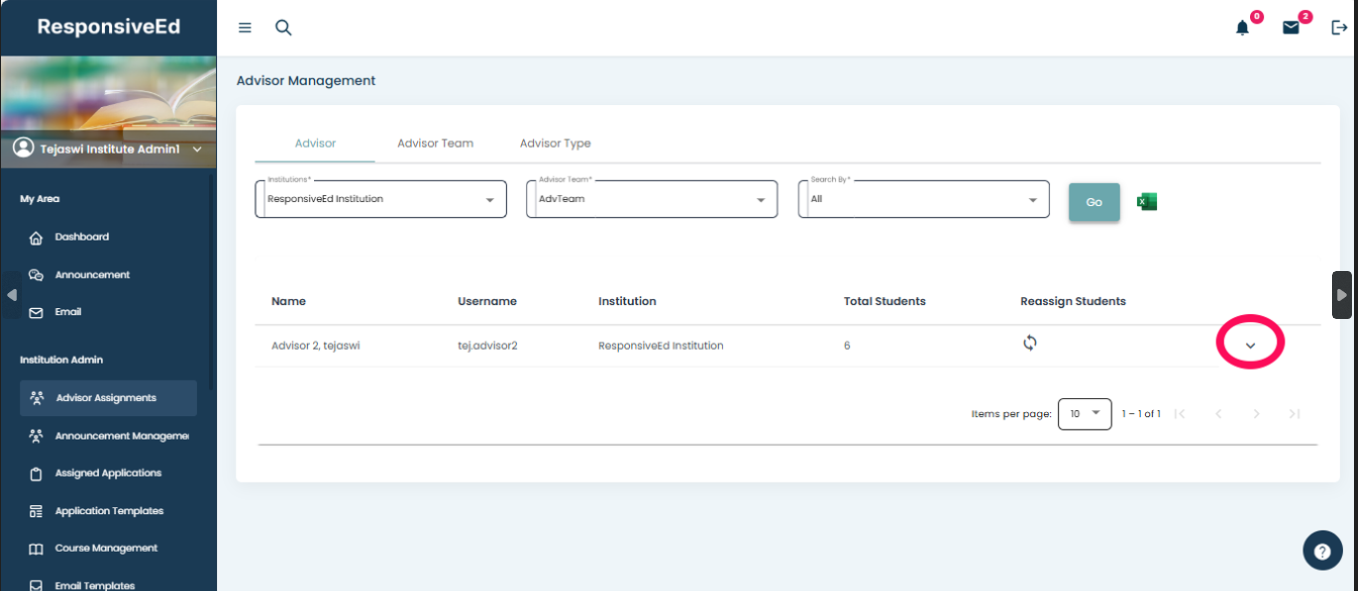The image size is (1358, 591).
Task: Click the logout icon
Action: (1339, 28)
